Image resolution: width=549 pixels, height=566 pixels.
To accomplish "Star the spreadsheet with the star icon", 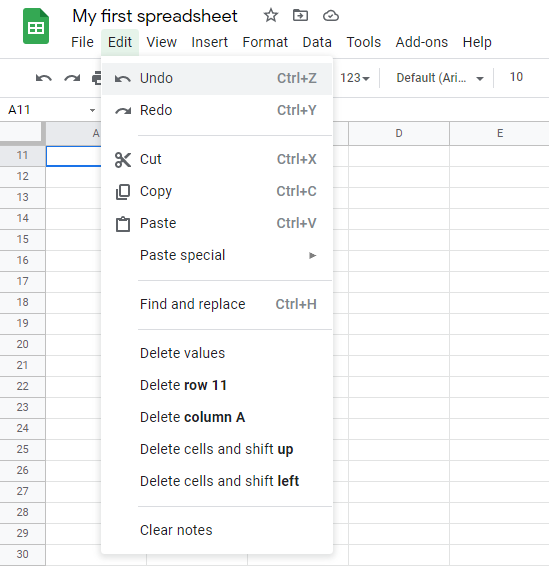I will pyautogui.click(x=271, y=16).
